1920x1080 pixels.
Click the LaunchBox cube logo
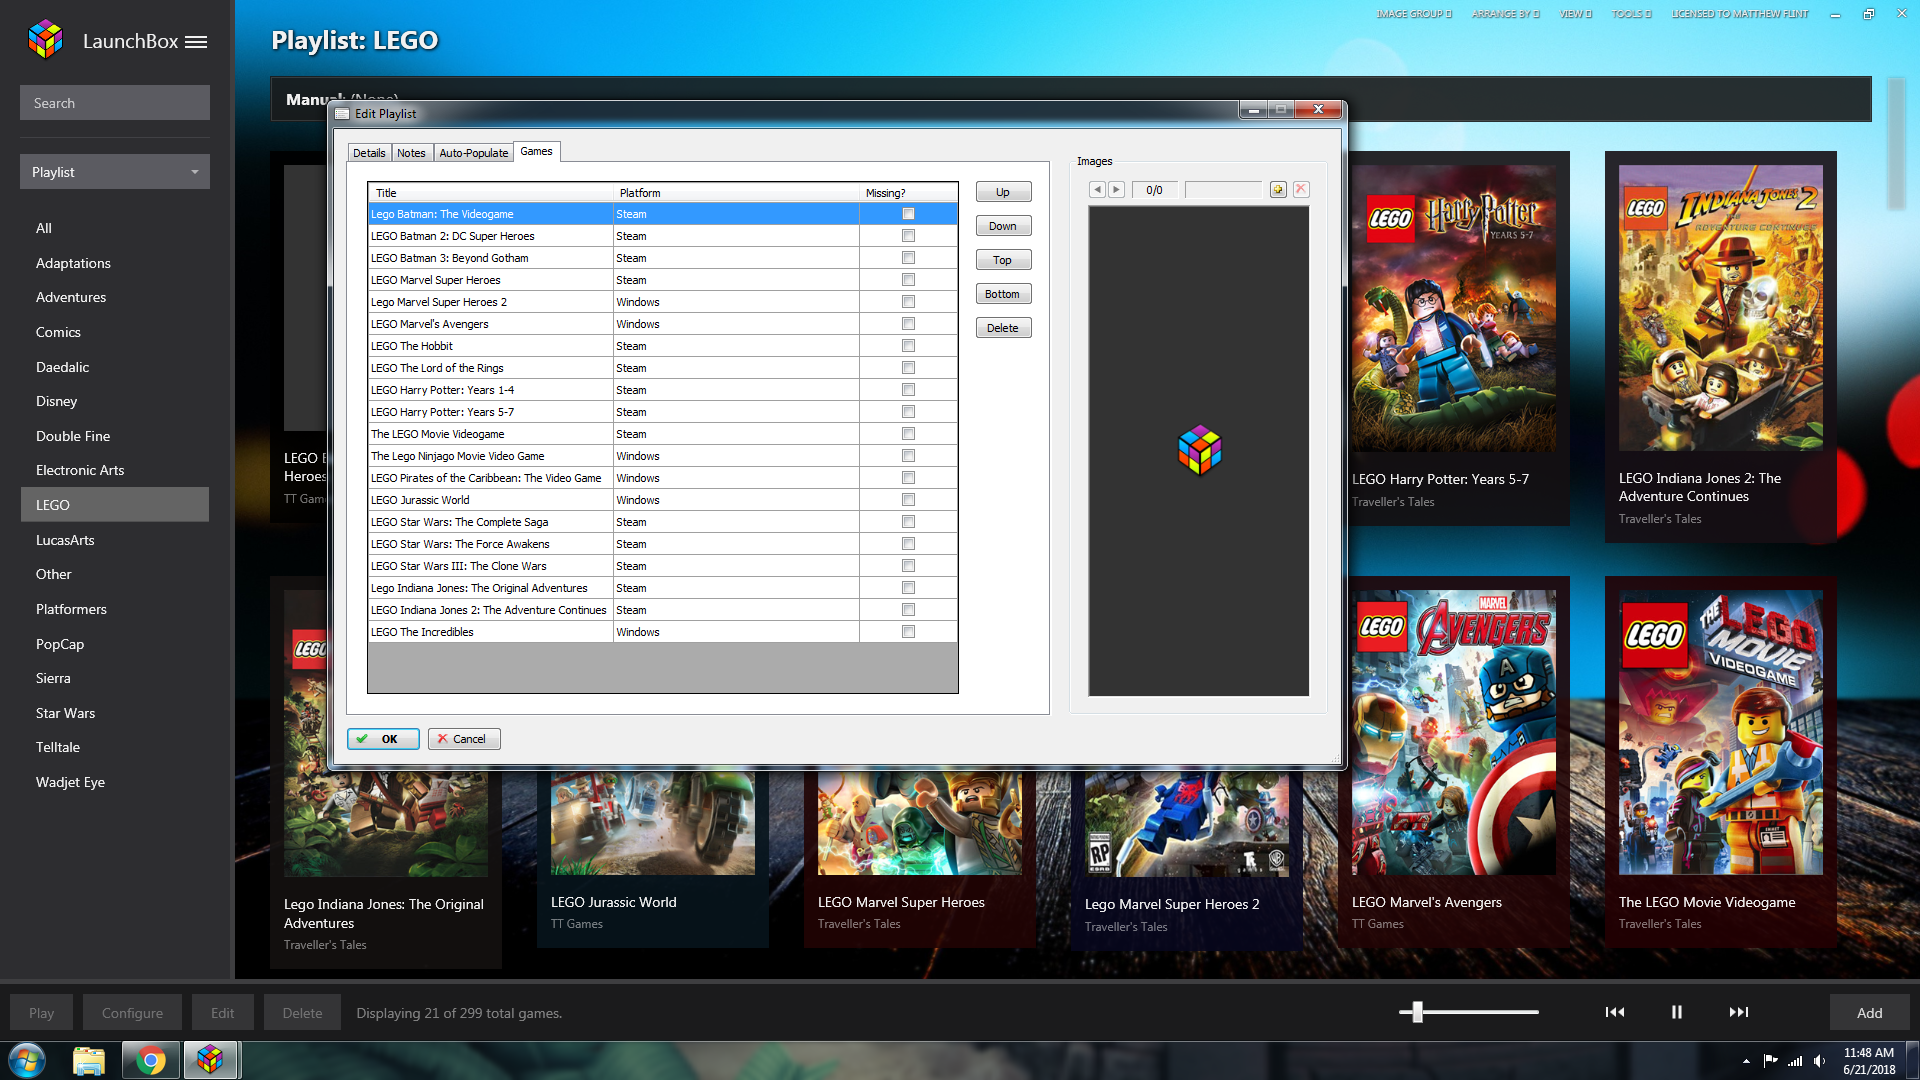[x=46, y=40]
